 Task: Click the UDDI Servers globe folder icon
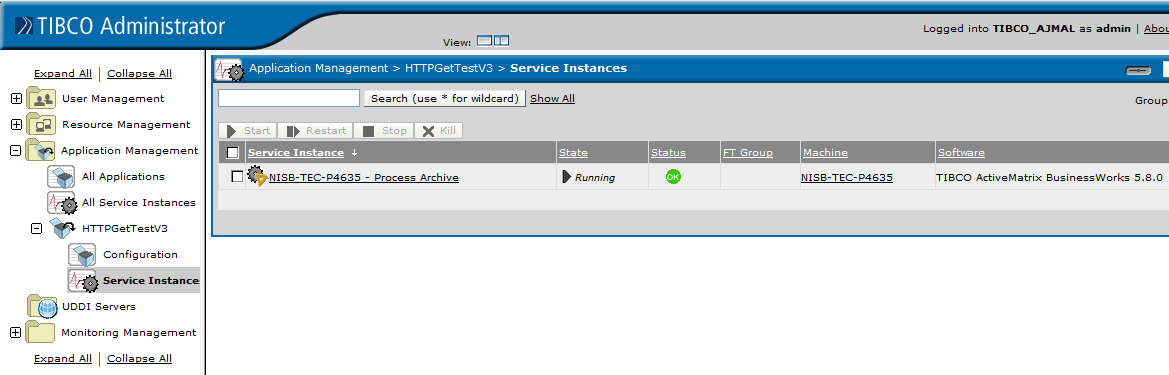coord(42,306)
